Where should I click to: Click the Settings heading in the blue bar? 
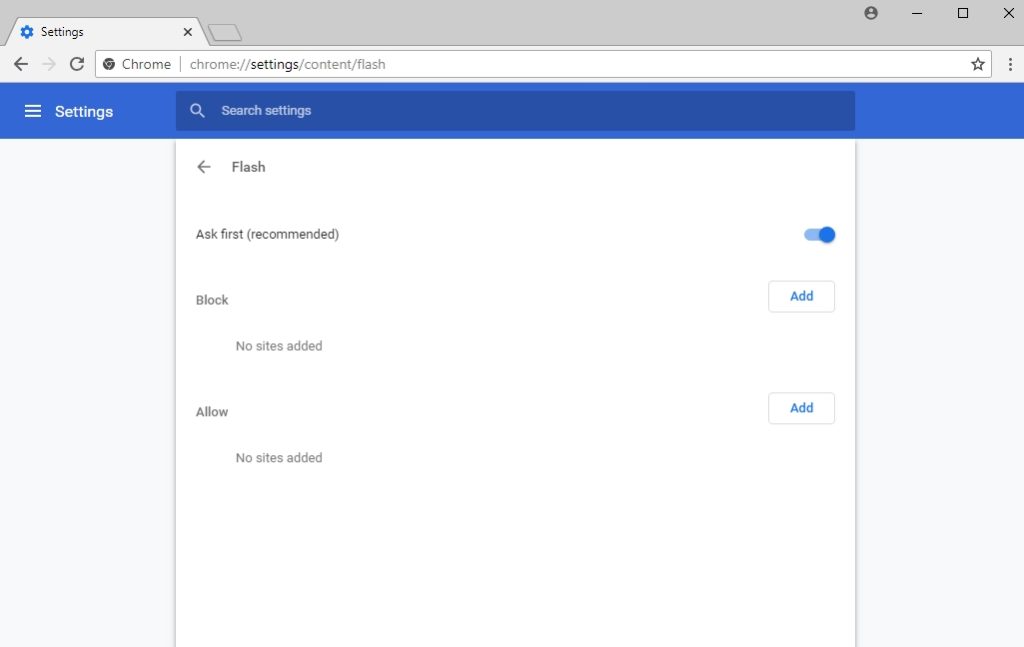coord(83,111)
